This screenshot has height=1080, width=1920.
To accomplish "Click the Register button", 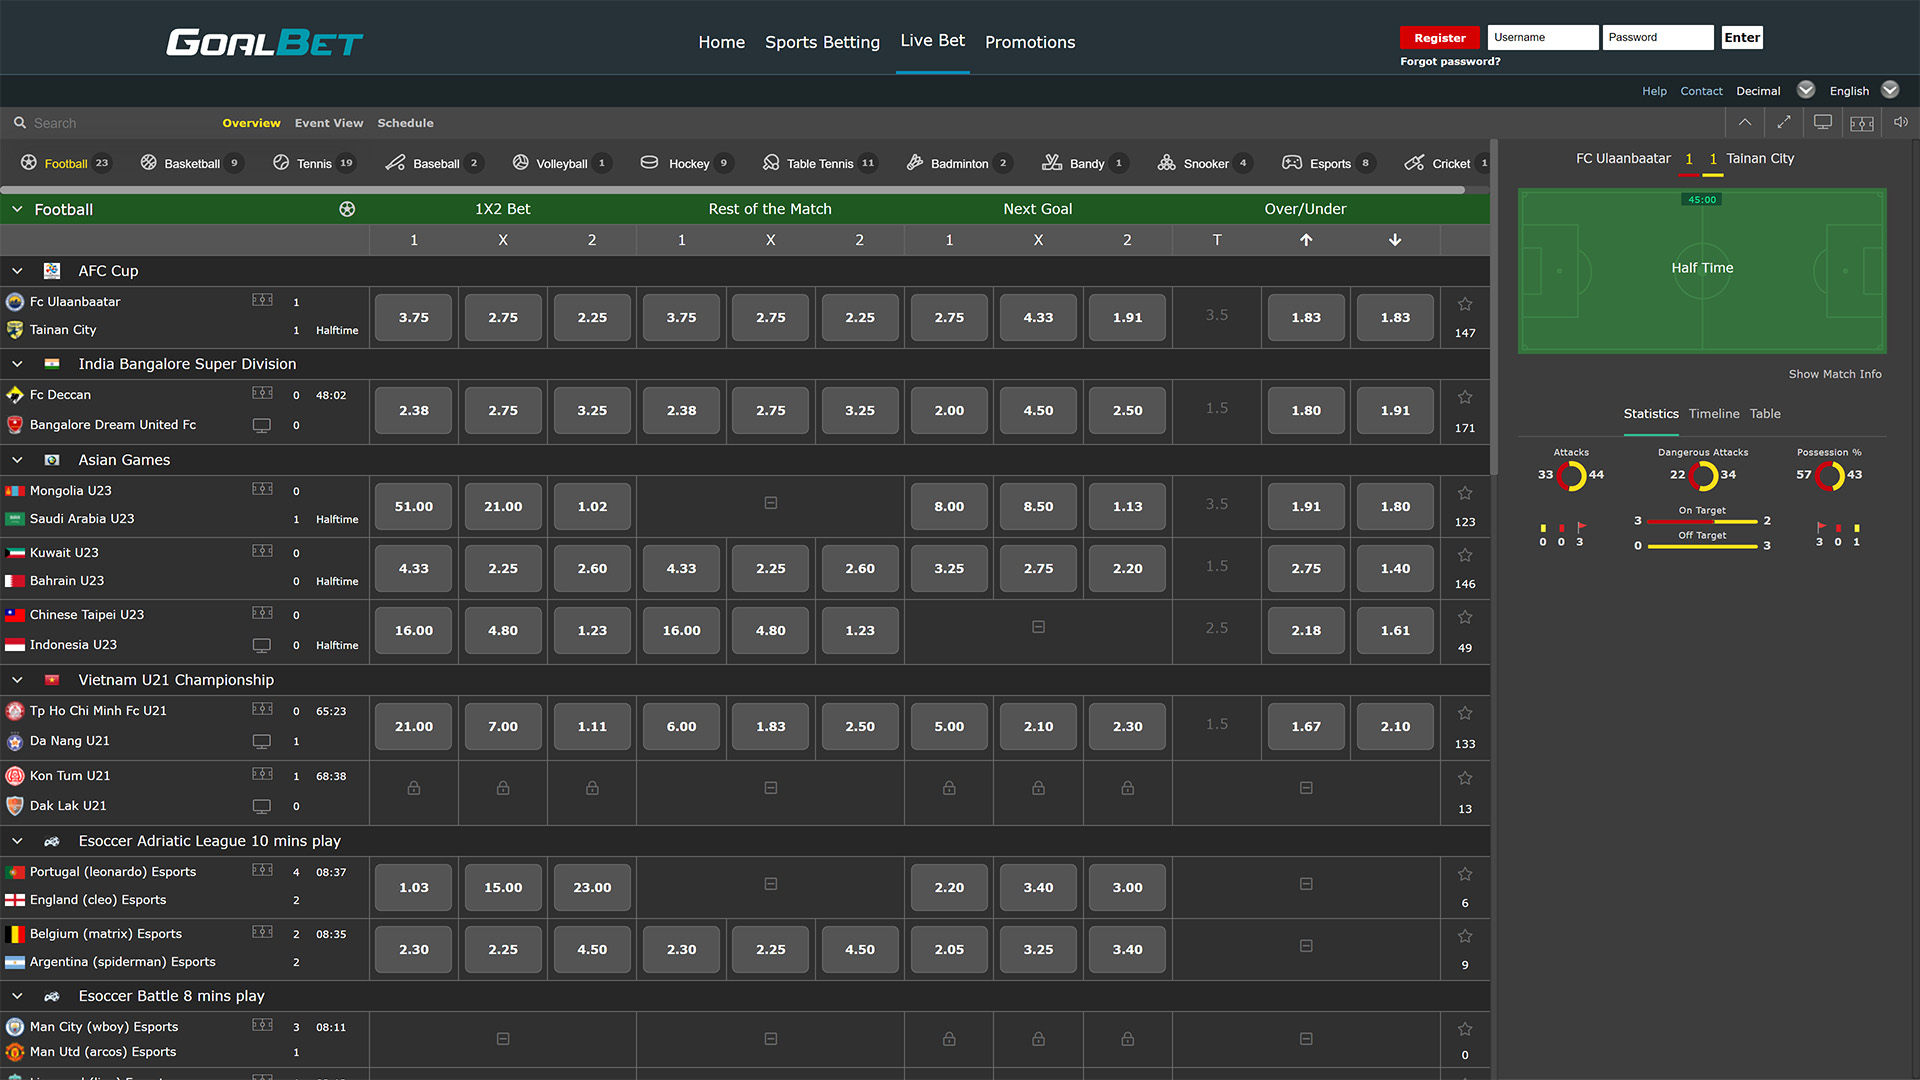I will [x=1439, y=38].
